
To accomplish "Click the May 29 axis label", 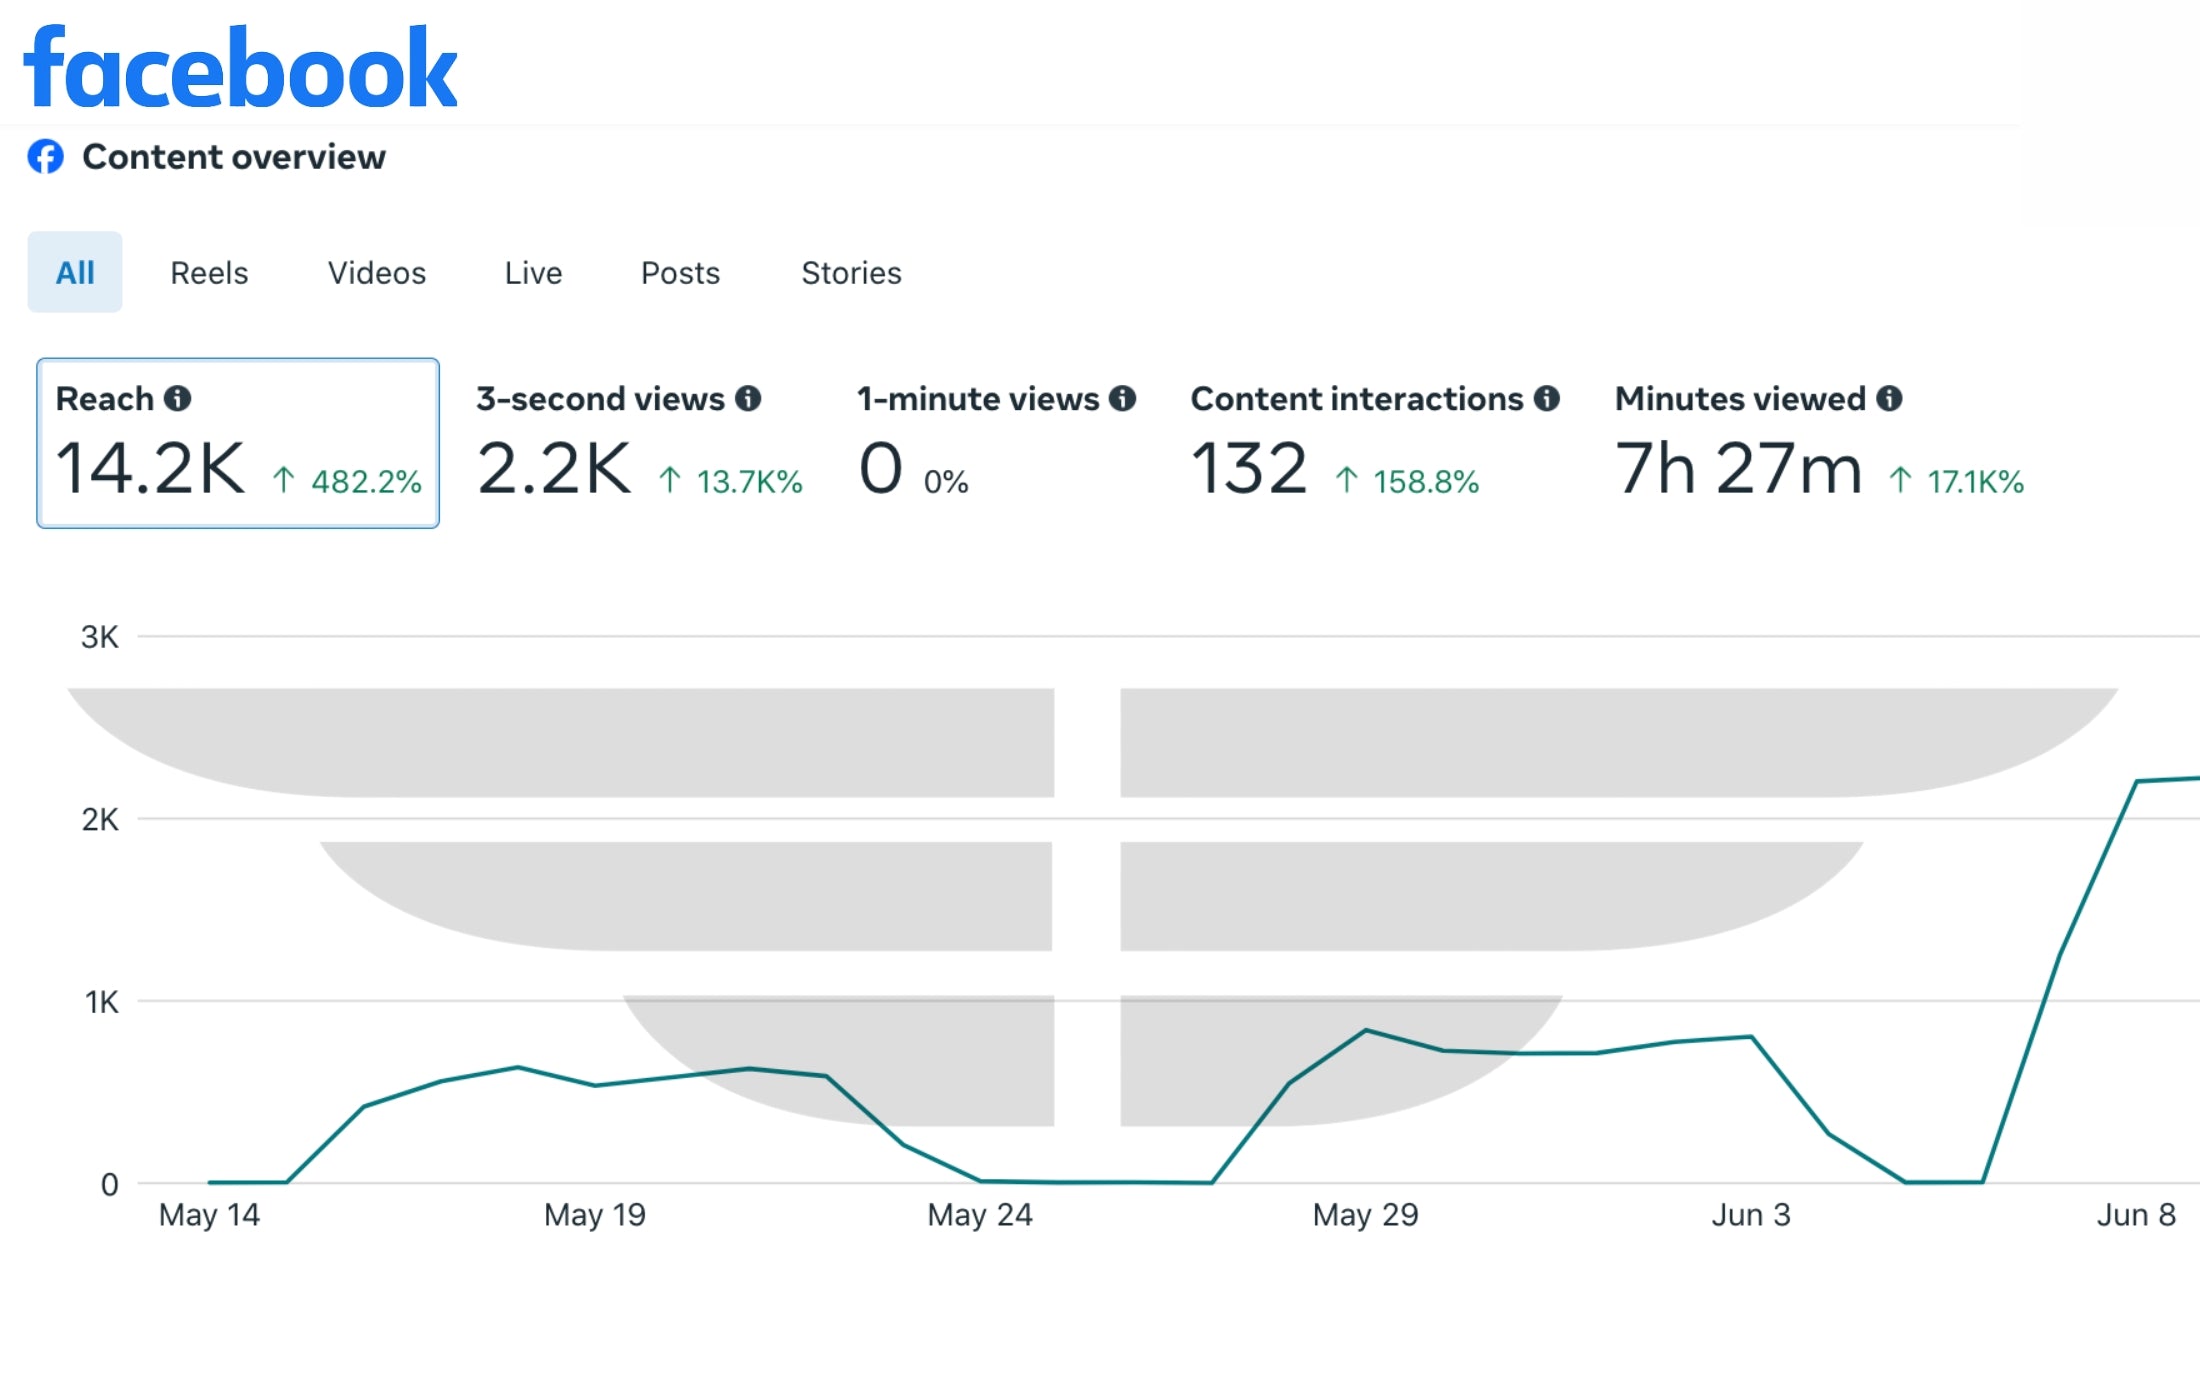I will 1366,1215.
